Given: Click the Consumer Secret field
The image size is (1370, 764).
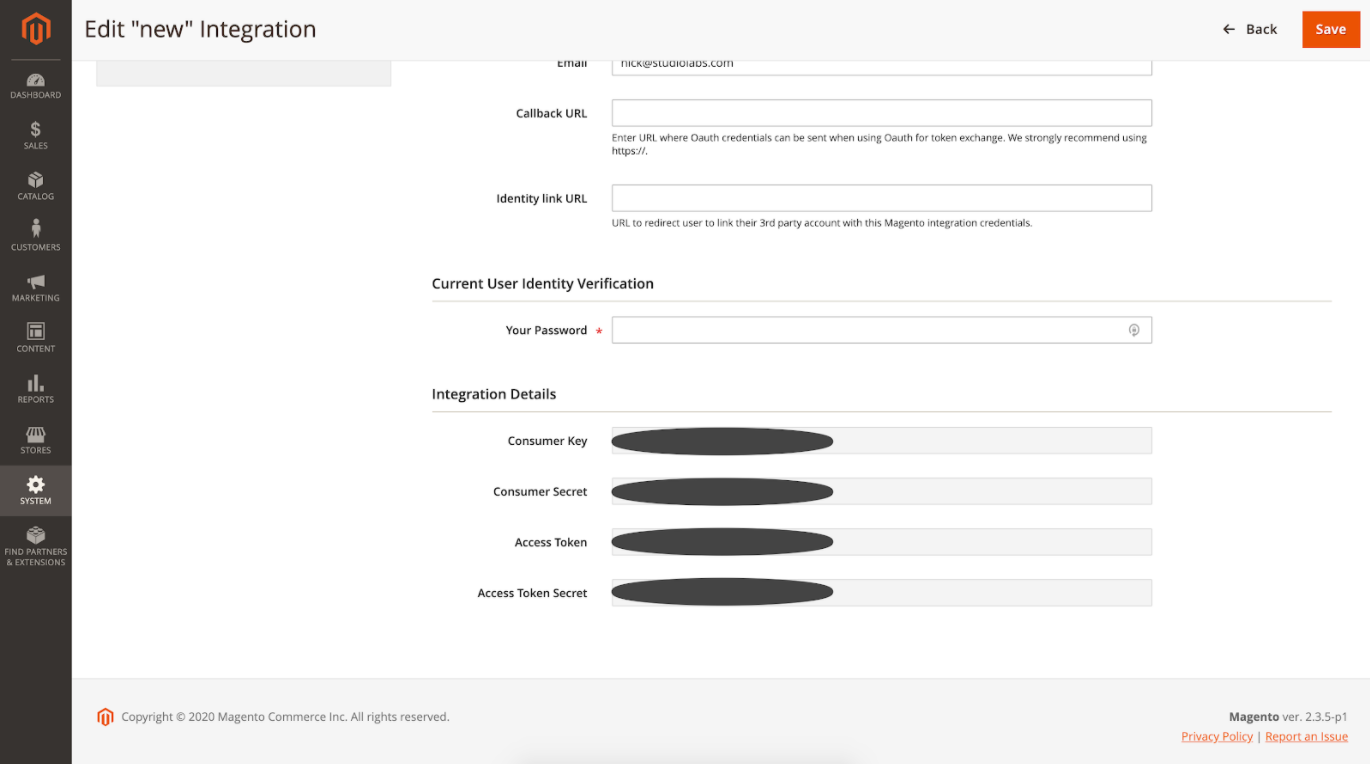Looking at the screenshot, I should tap(882, 492).
